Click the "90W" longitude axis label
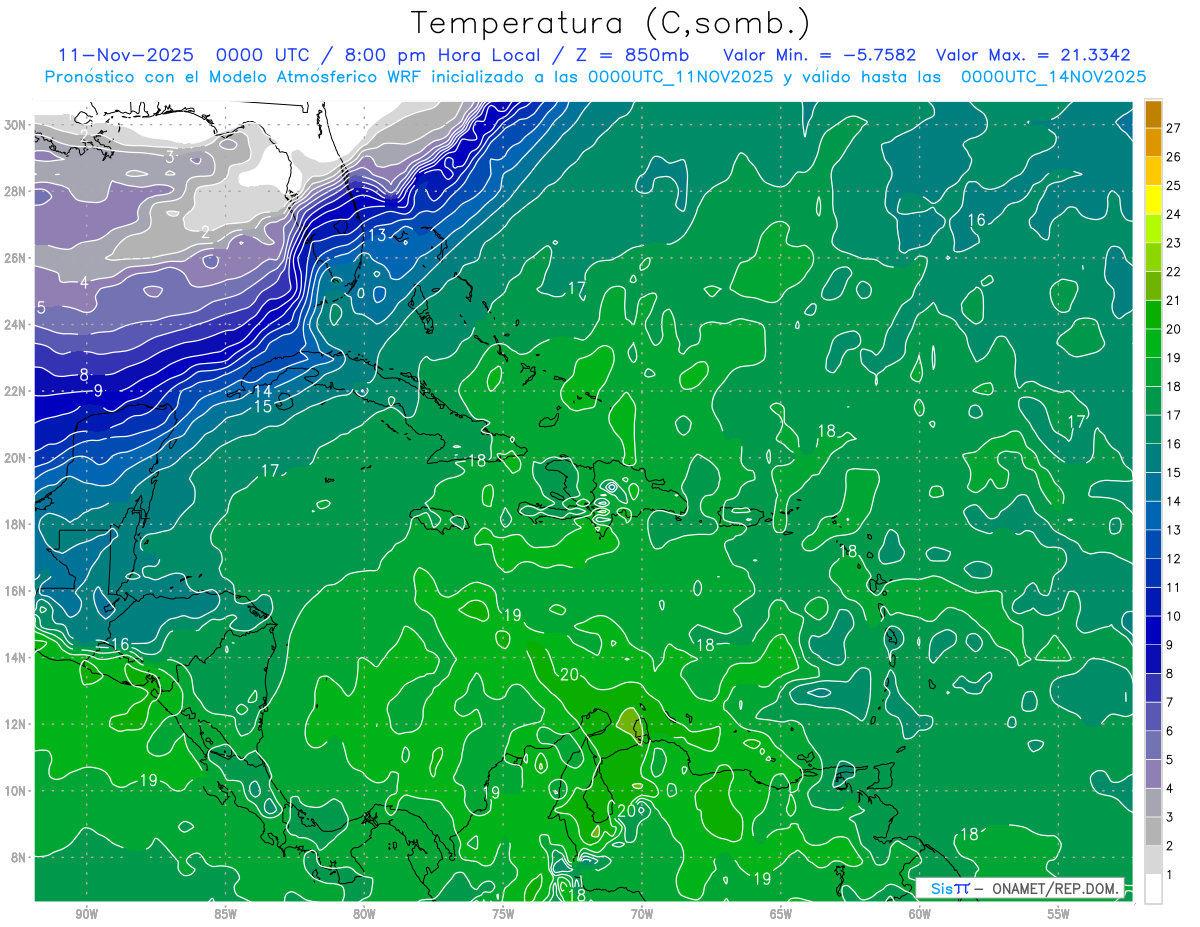 tap(86, 915)
